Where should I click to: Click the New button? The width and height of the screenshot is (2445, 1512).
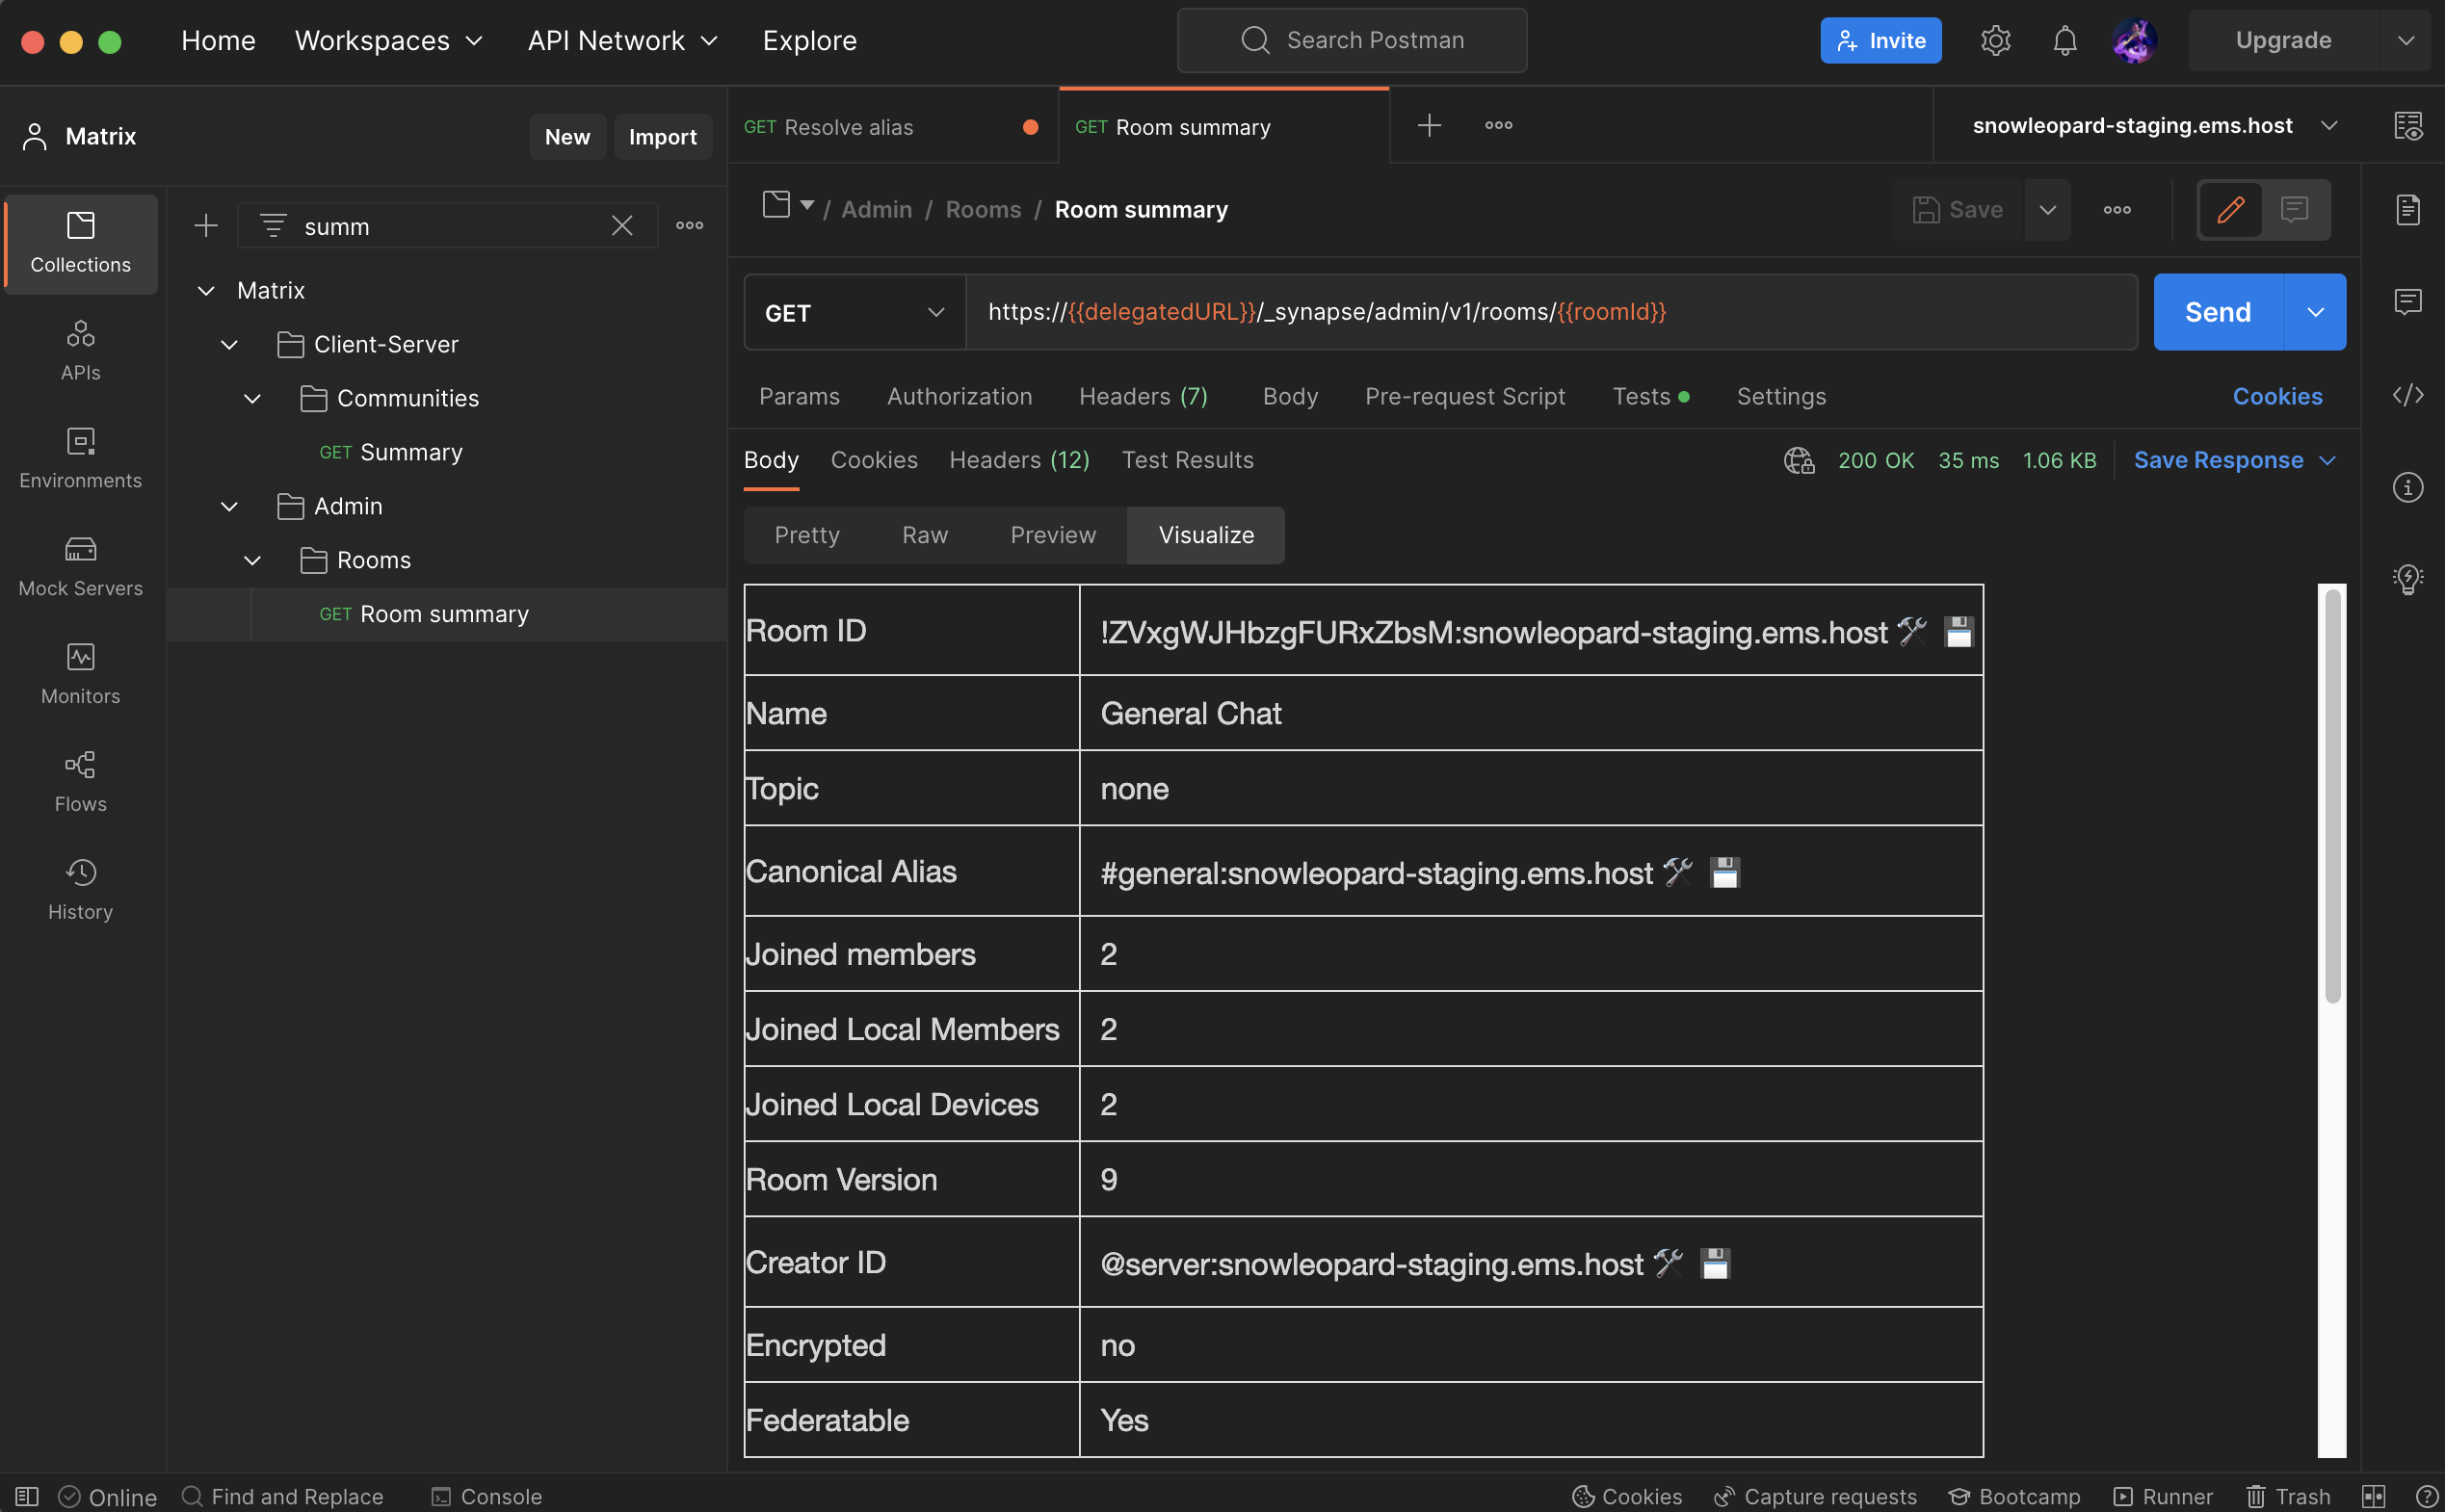567,136
